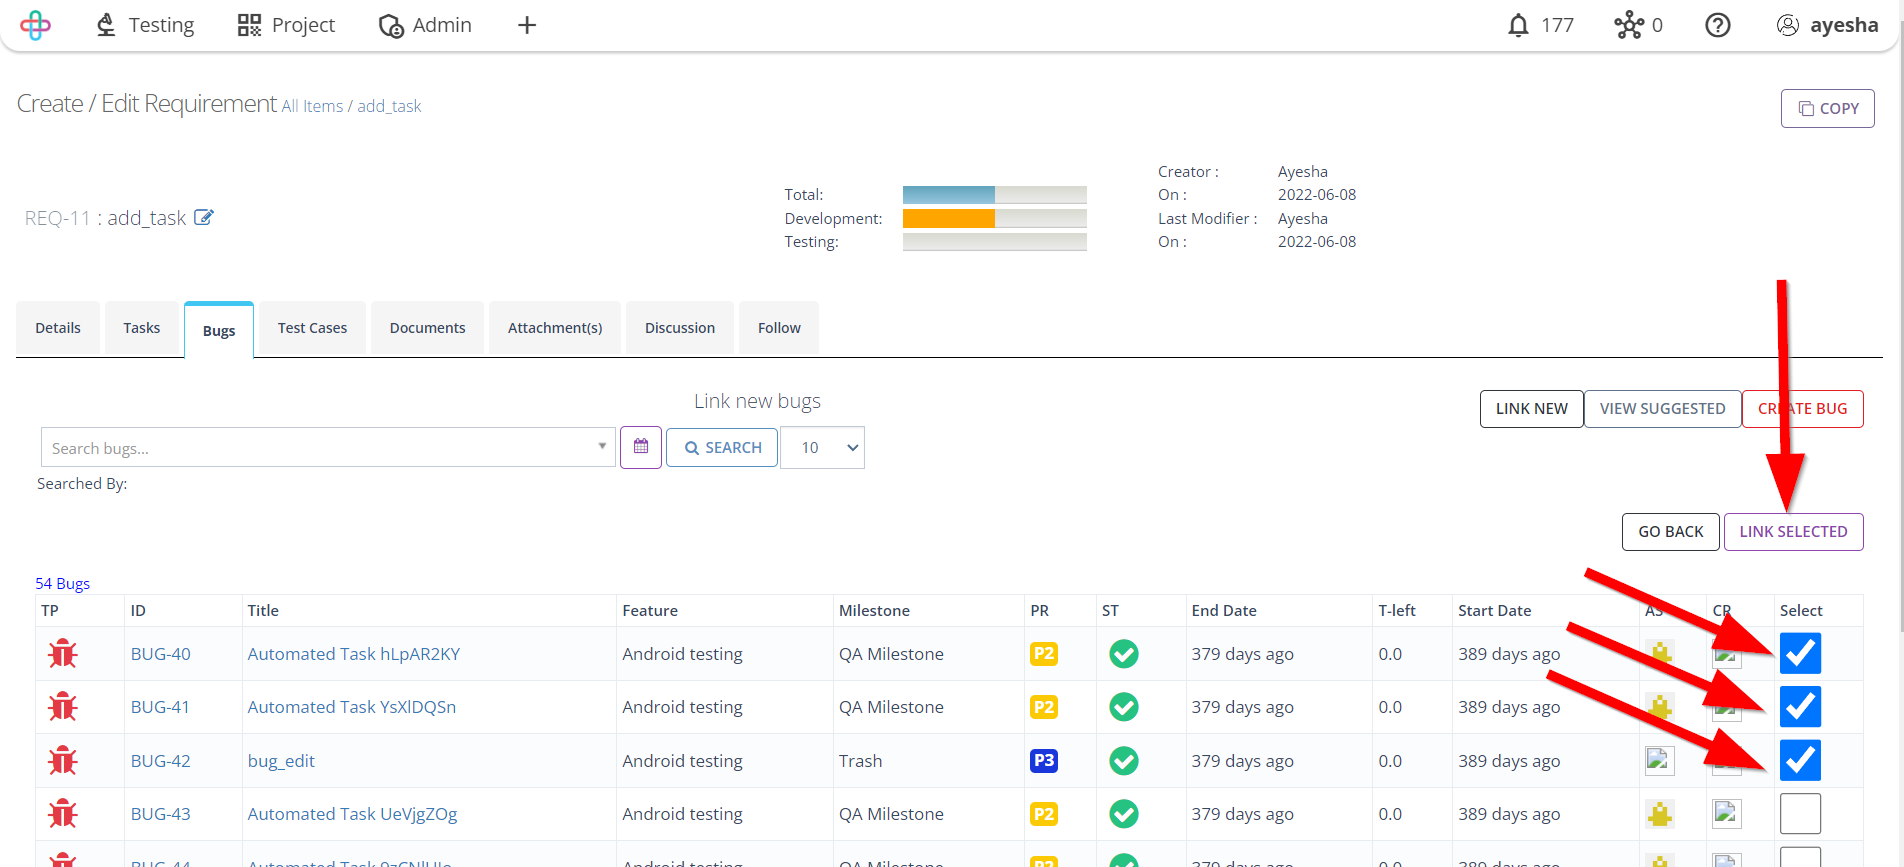This screenshot has width=1904, height=867.
Task: Open the search bugs combo box
Action: pyautogui.click(x=328, y=447)
